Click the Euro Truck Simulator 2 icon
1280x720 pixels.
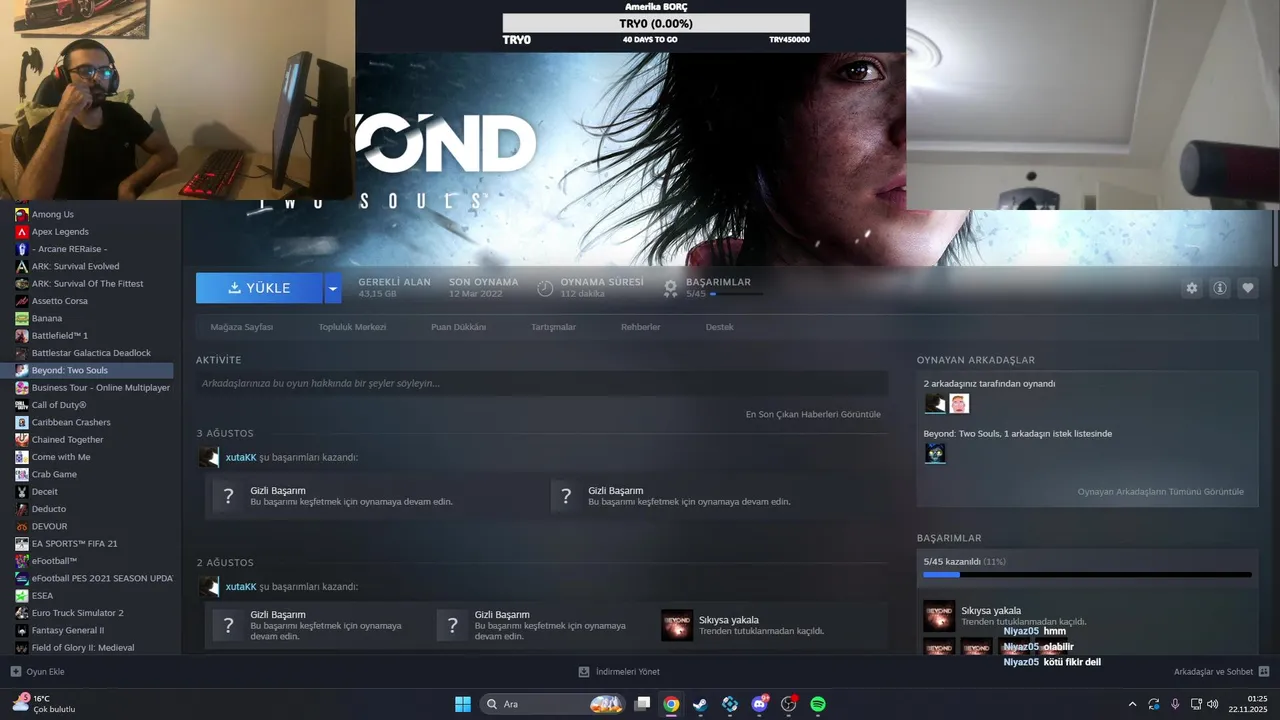(22, 613)
